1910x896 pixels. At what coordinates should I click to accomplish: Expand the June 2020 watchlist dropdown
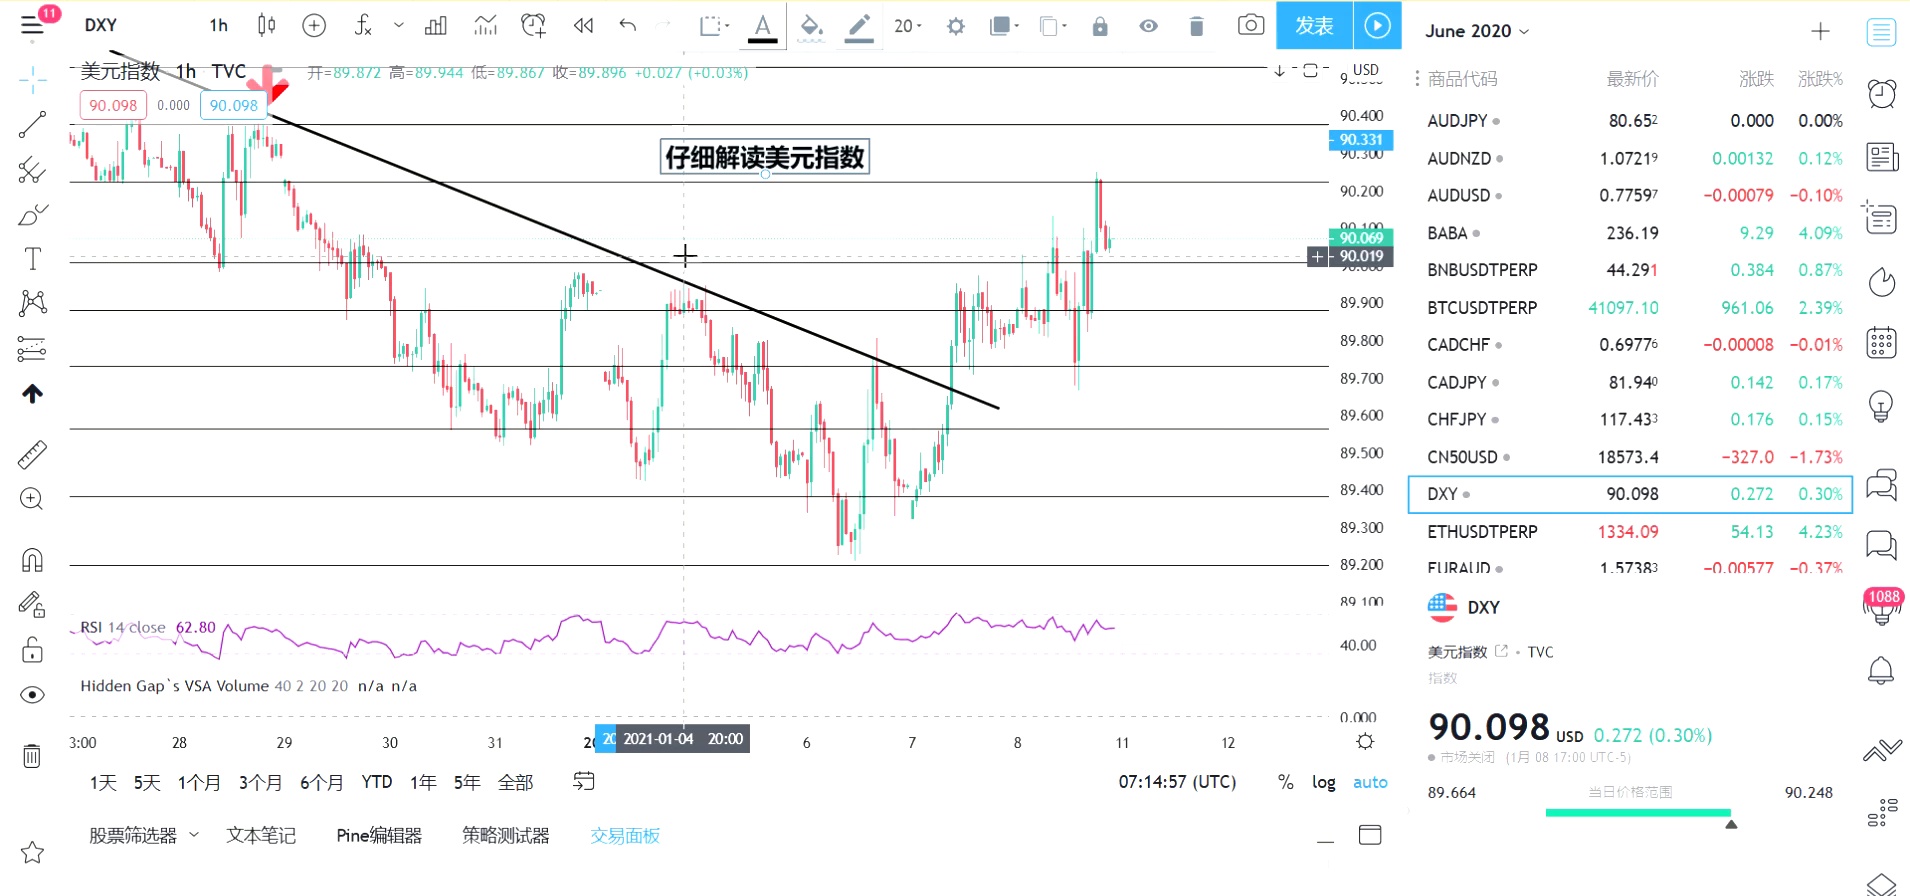tap(1476, 31)
